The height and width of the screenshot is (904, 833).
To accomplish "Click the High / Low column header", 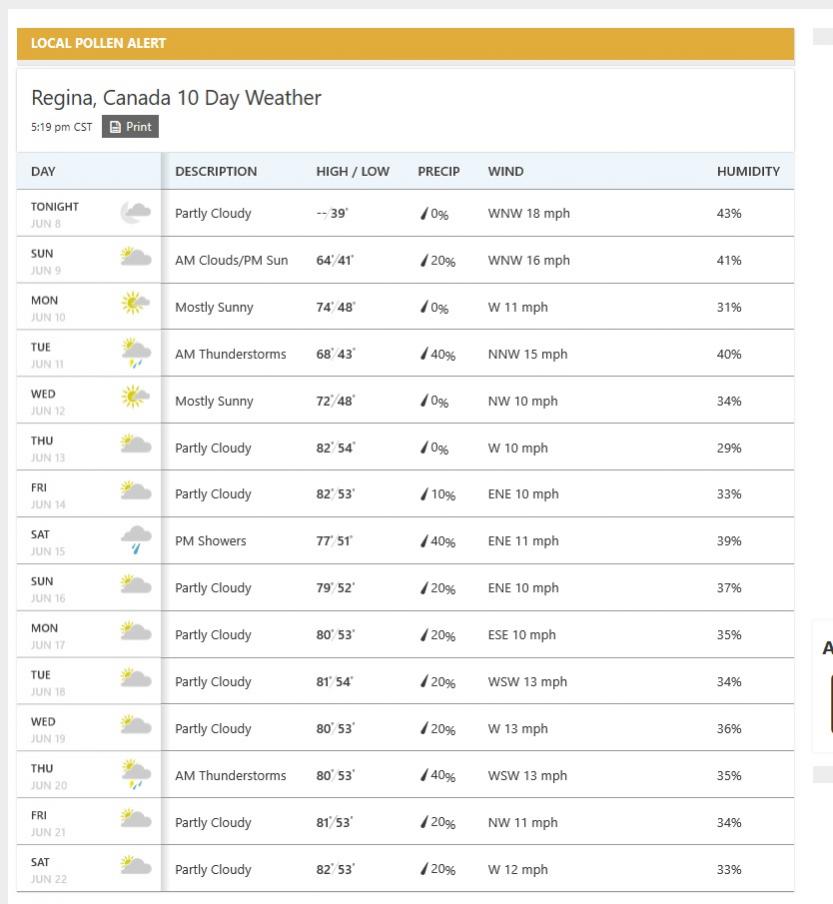I will point(352,171).
